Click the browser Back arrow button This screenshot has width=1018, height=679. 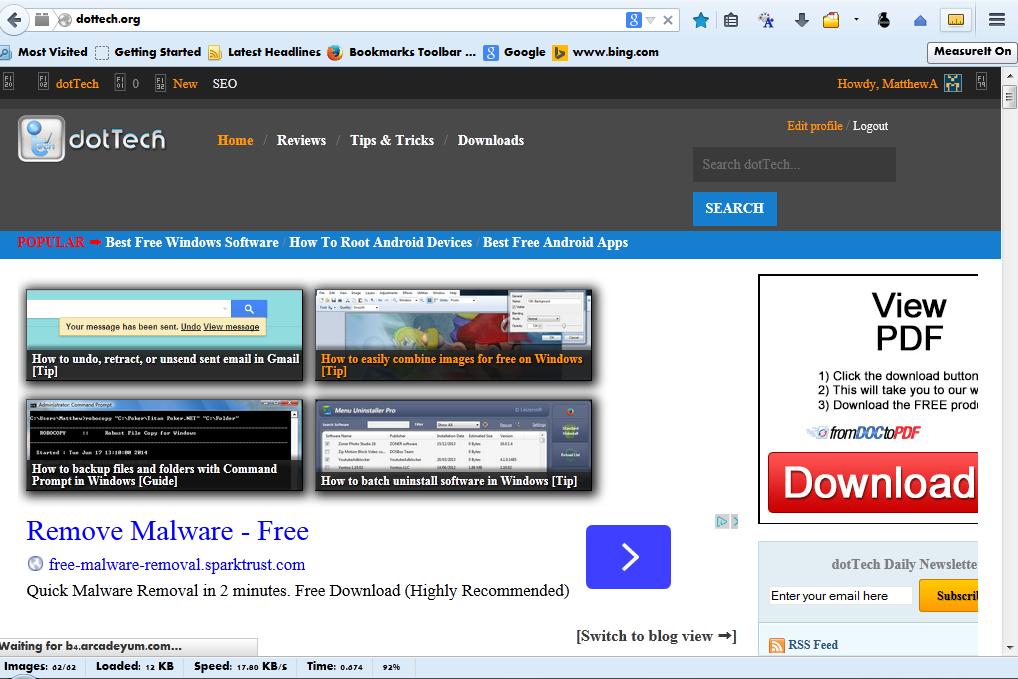coord(13,19)
